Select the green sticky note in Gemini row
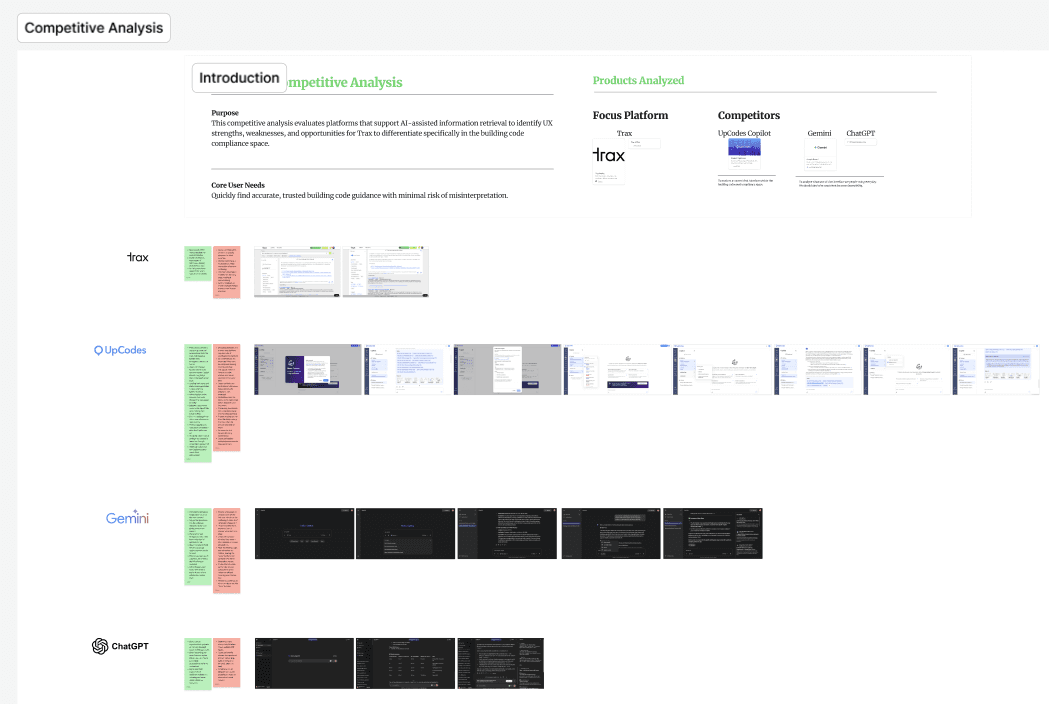This screenshot has height=704, width=1049. pos(198,547)
